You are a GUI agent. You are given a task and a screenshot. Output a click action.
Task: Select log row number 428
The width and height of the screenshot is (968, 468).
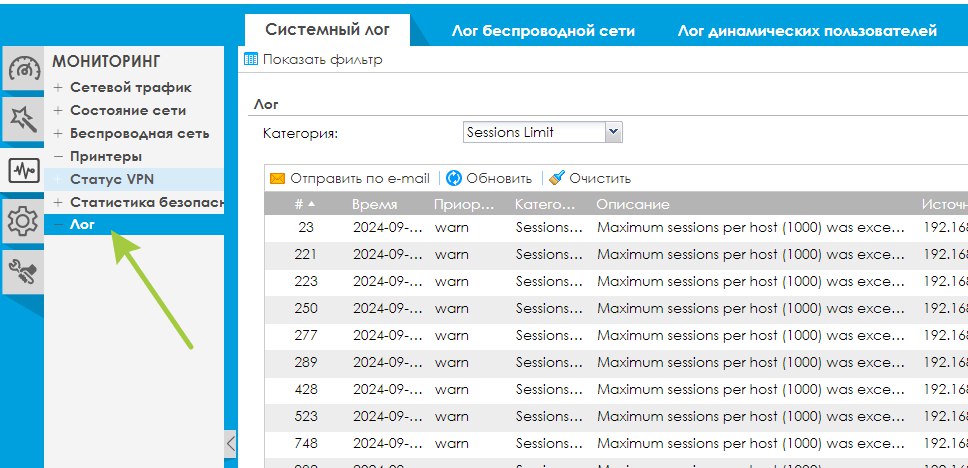616,390
